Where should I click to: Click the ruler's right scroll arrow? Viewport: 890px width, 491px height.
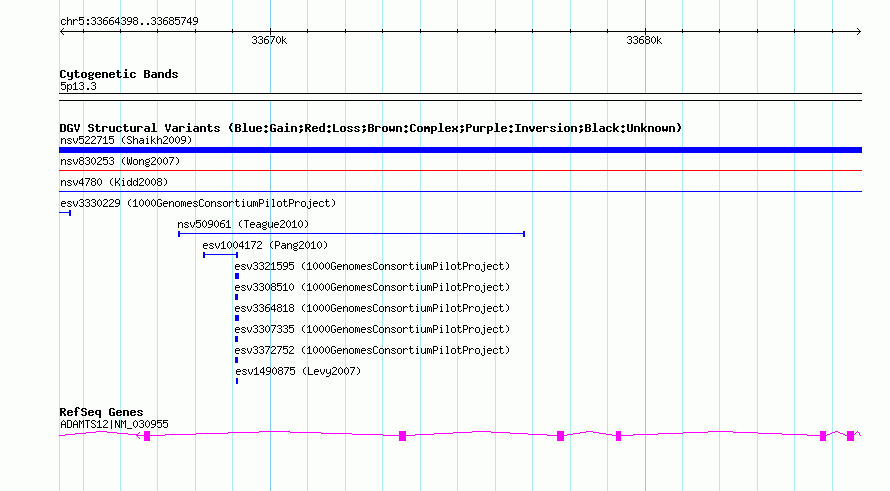point(858,32)
